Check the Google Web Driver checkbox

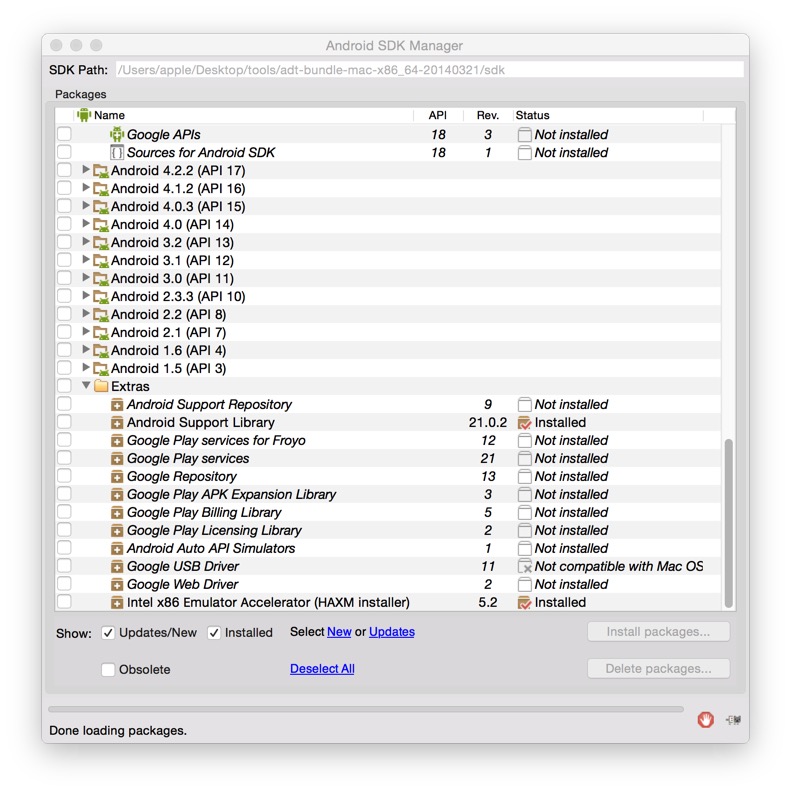(x=64, y=584)
